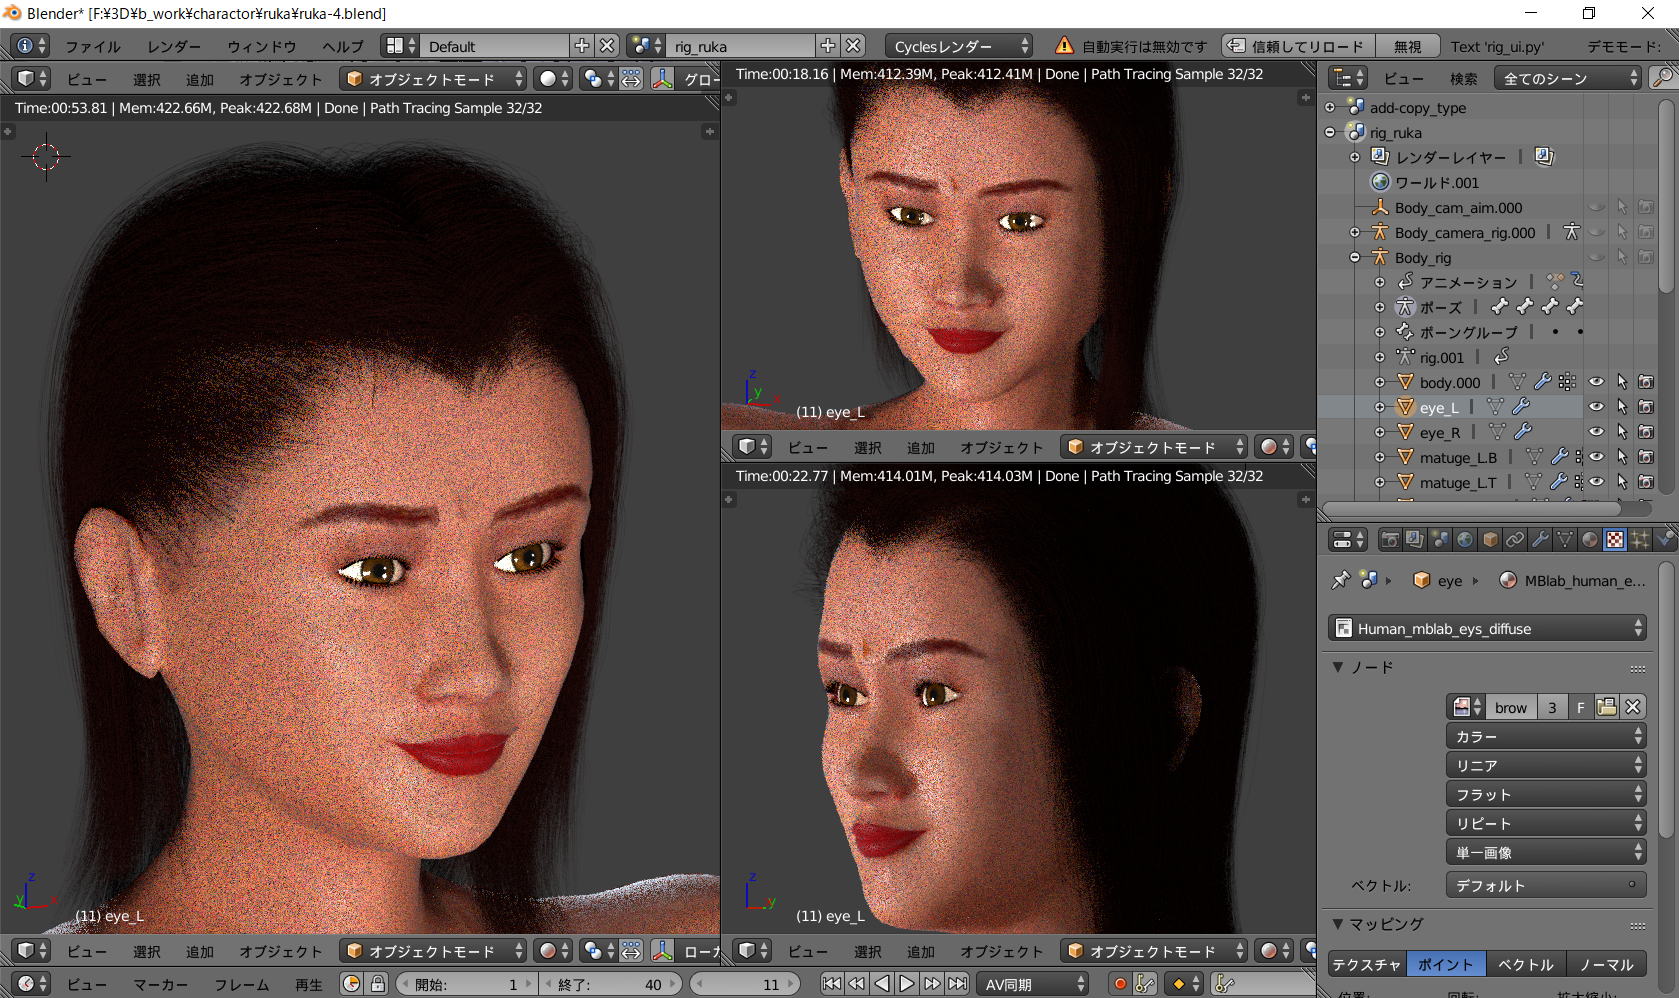Click the 信頼してリロード button

(1297, 46)
